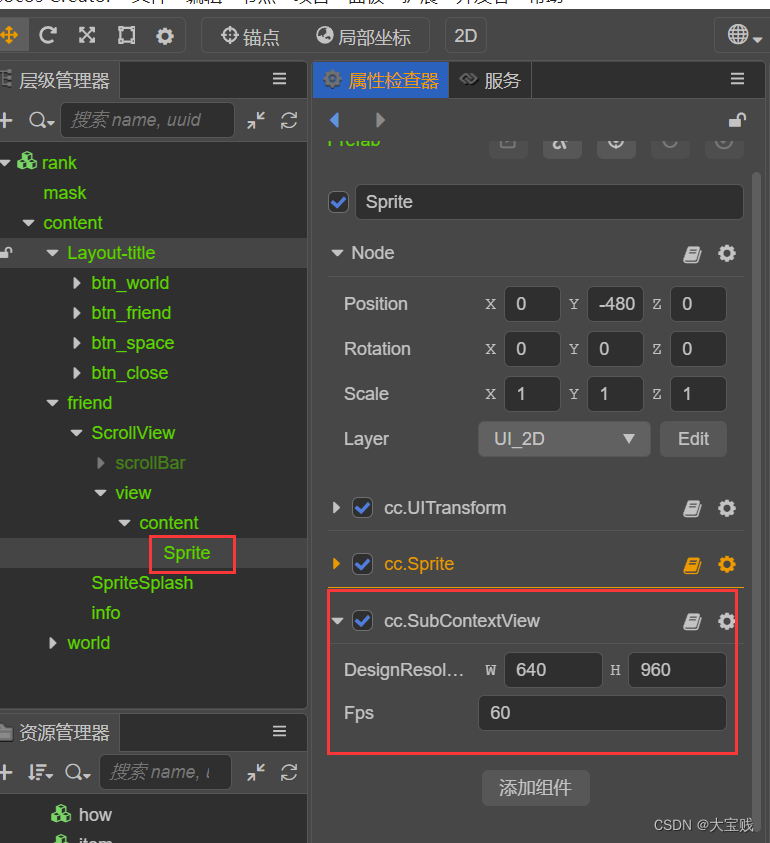
Task: Click the 添加组件 button
Action: (x=535, y=788)
